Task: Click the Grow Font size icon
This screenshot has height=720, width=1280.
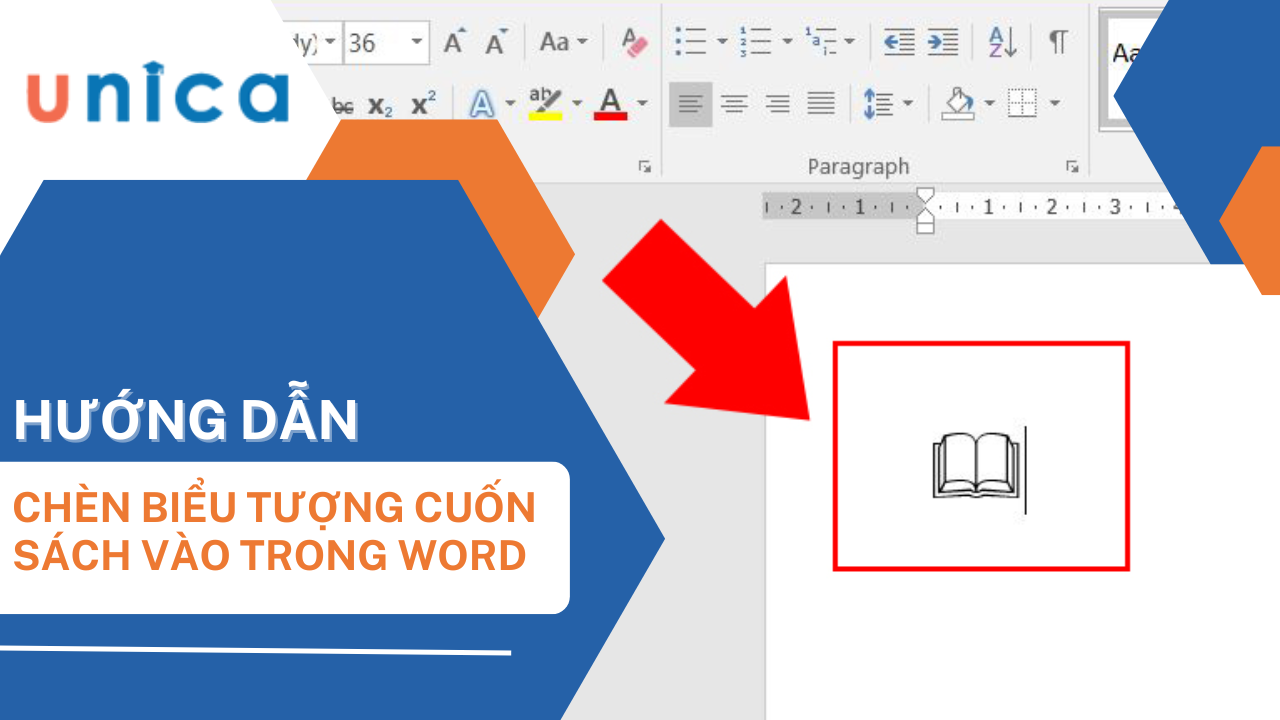Action: click(455, 42)
